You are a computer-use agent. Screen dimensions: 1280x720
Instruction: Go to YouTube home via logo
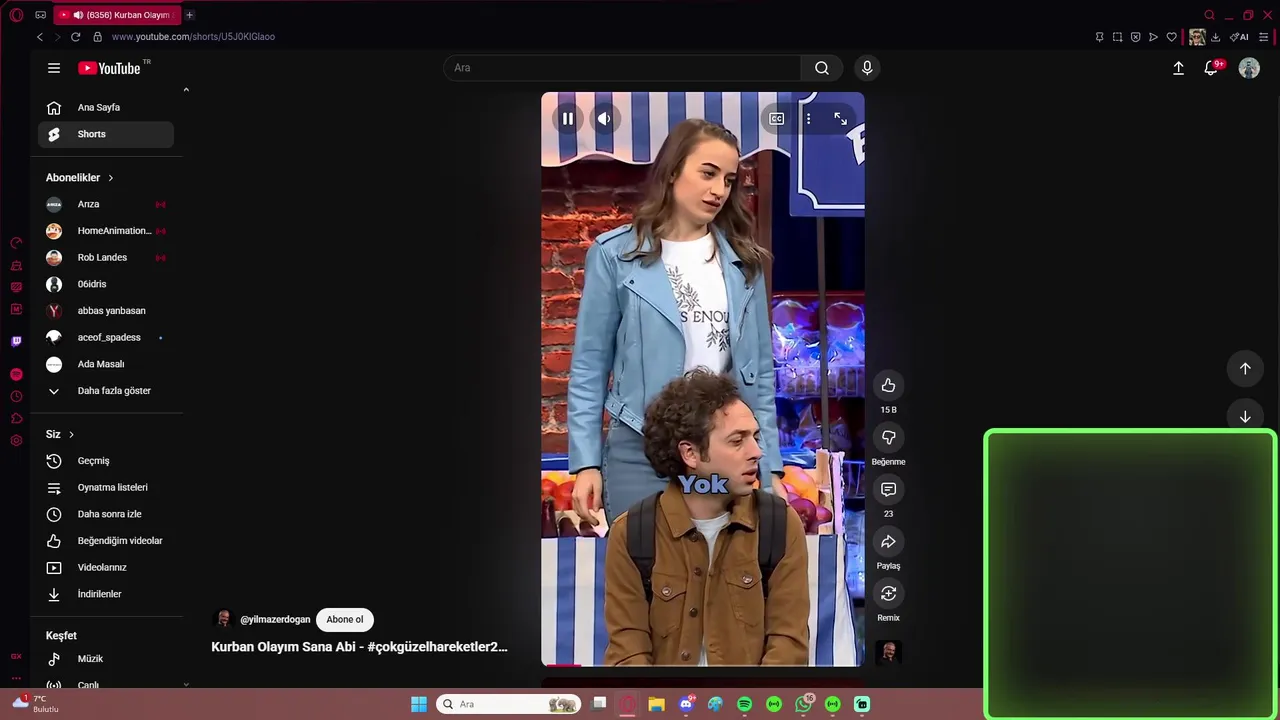(109, 68)
